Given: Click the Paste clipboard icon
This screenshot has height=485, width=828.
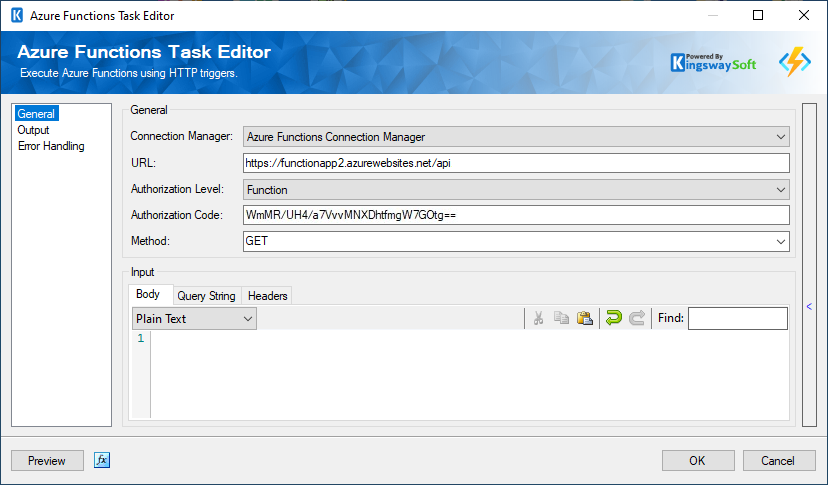Looking at the screenshot, I should [585, 318].
